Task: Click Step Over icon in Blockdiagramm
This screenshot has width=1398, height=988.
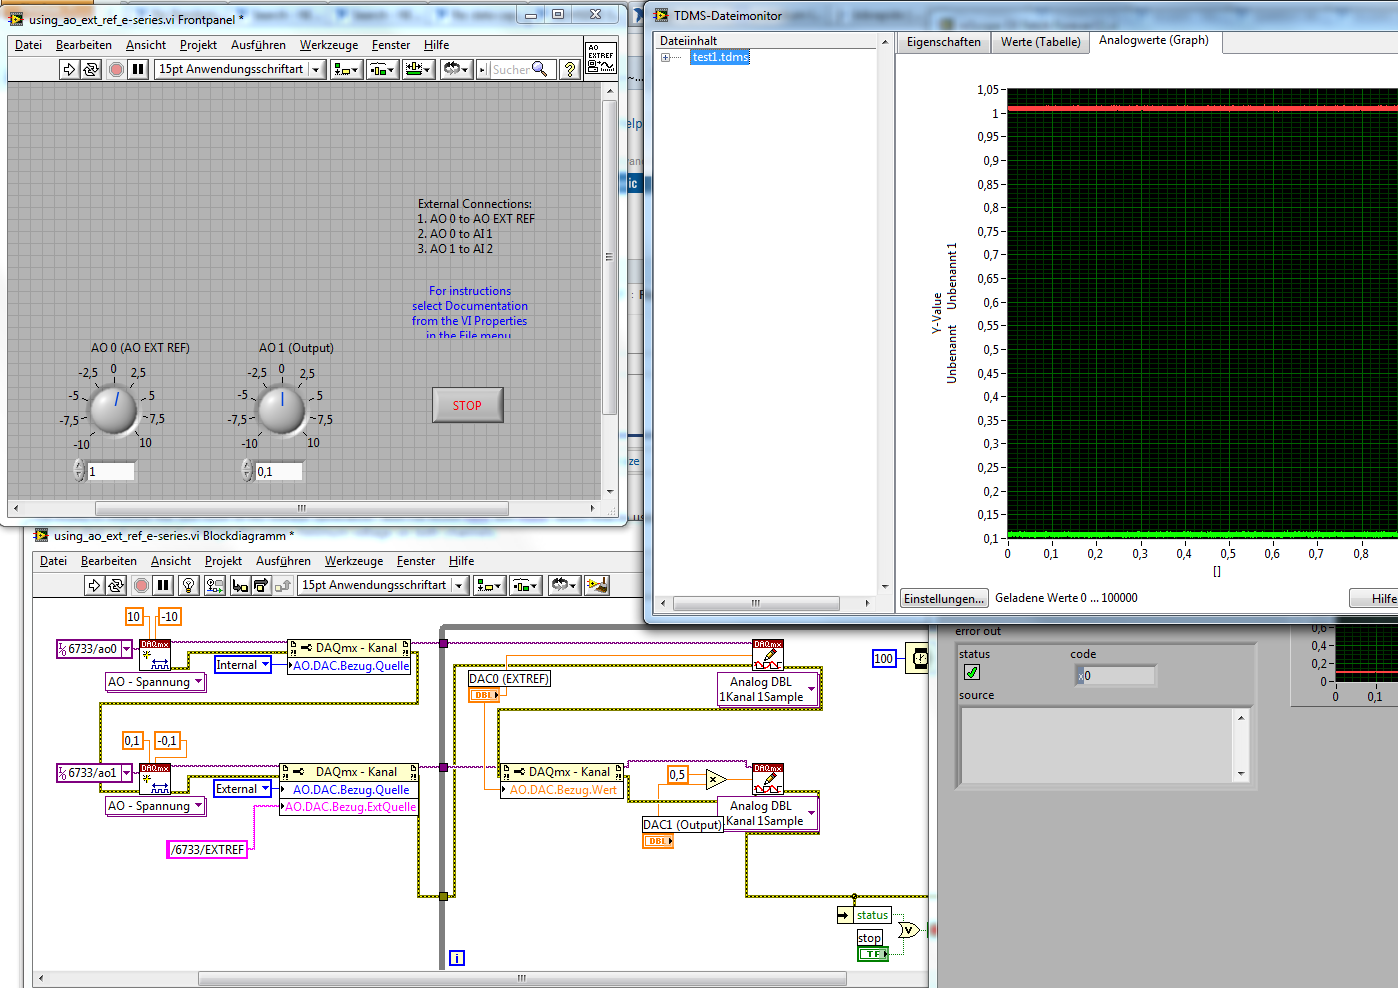Action: (x=261, y=585)
